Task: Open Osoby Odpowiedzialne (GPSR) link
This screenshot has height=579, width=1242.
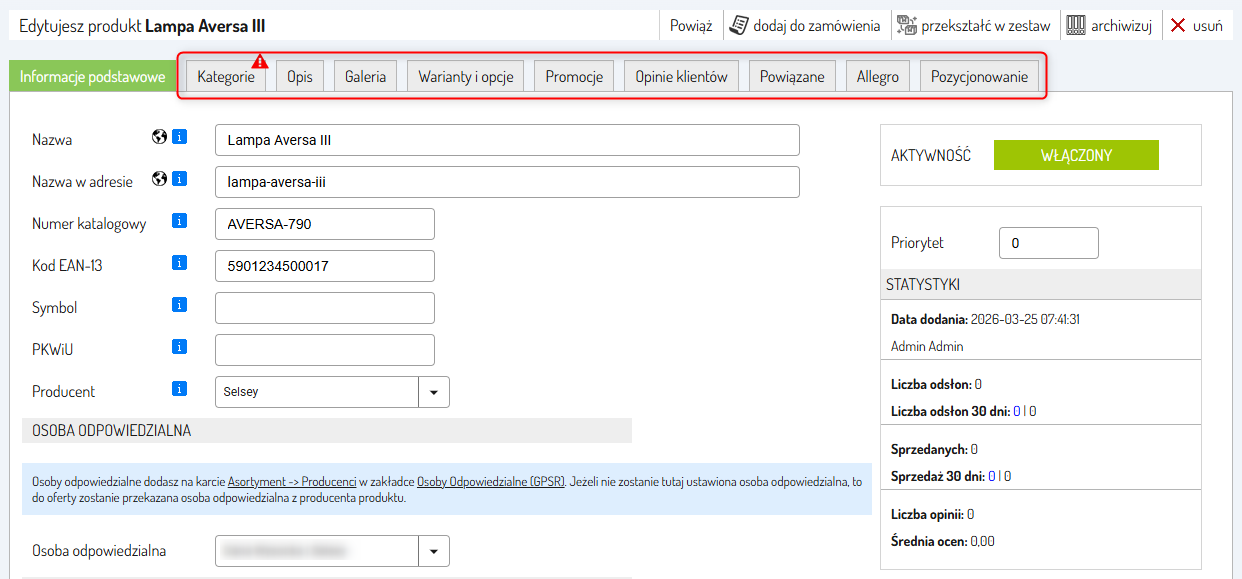Action: 491,481
